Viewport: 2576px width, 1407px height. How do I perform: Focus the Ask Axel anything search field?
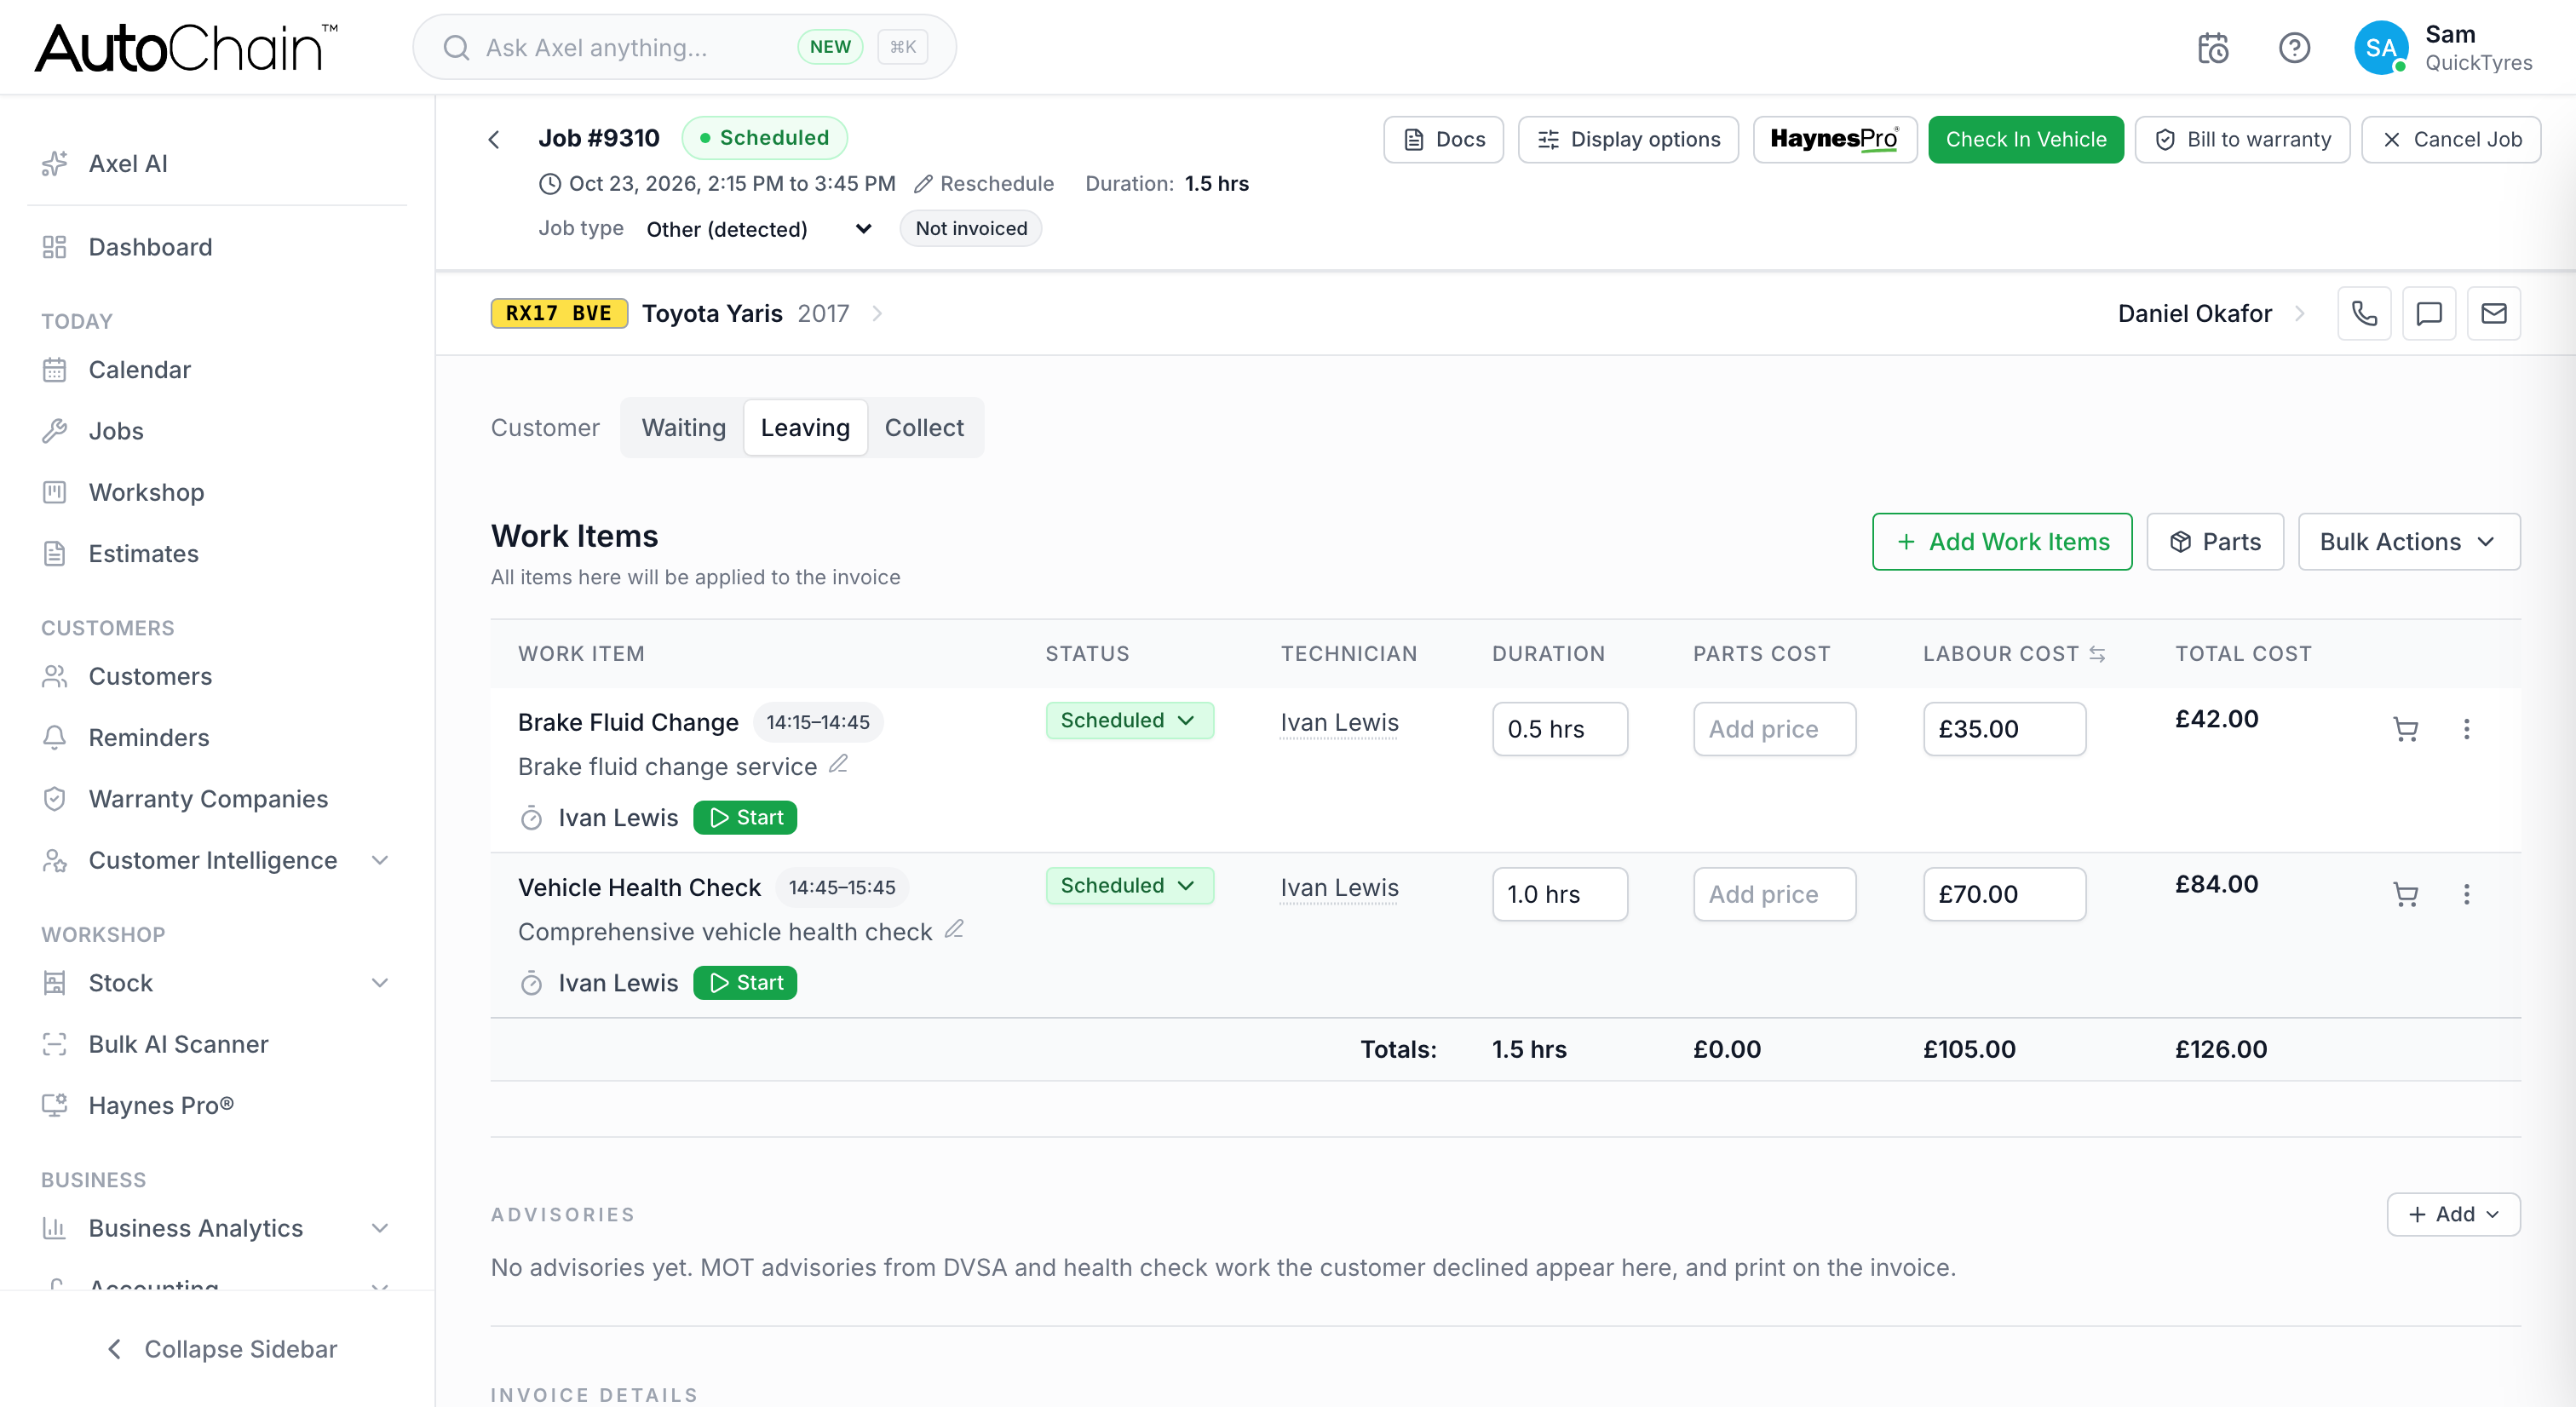pyautogui.click(x=684, y=47)
